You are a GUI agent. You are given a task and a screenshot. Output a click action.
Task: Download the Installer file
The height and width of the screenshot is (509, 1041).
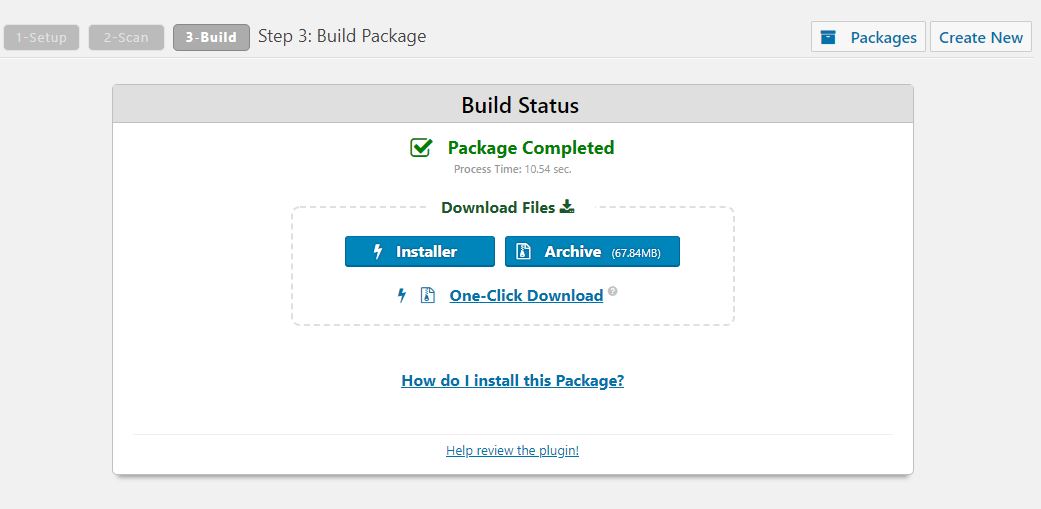(420, 252)
